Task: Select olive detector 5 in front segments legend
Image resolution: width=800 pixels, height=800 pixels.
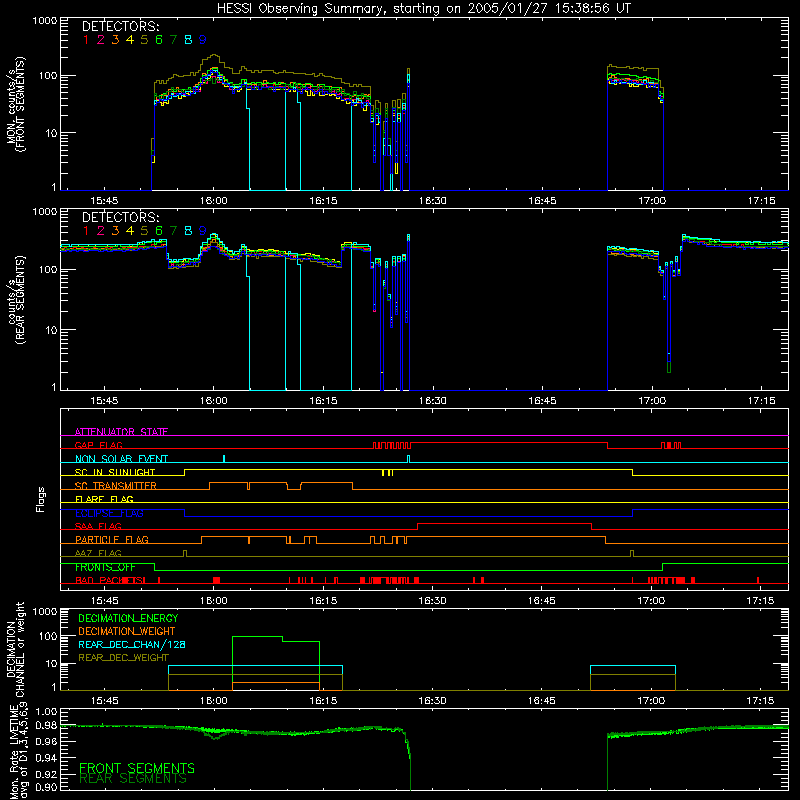Action: pyautogui.click(x=144, y=40)
